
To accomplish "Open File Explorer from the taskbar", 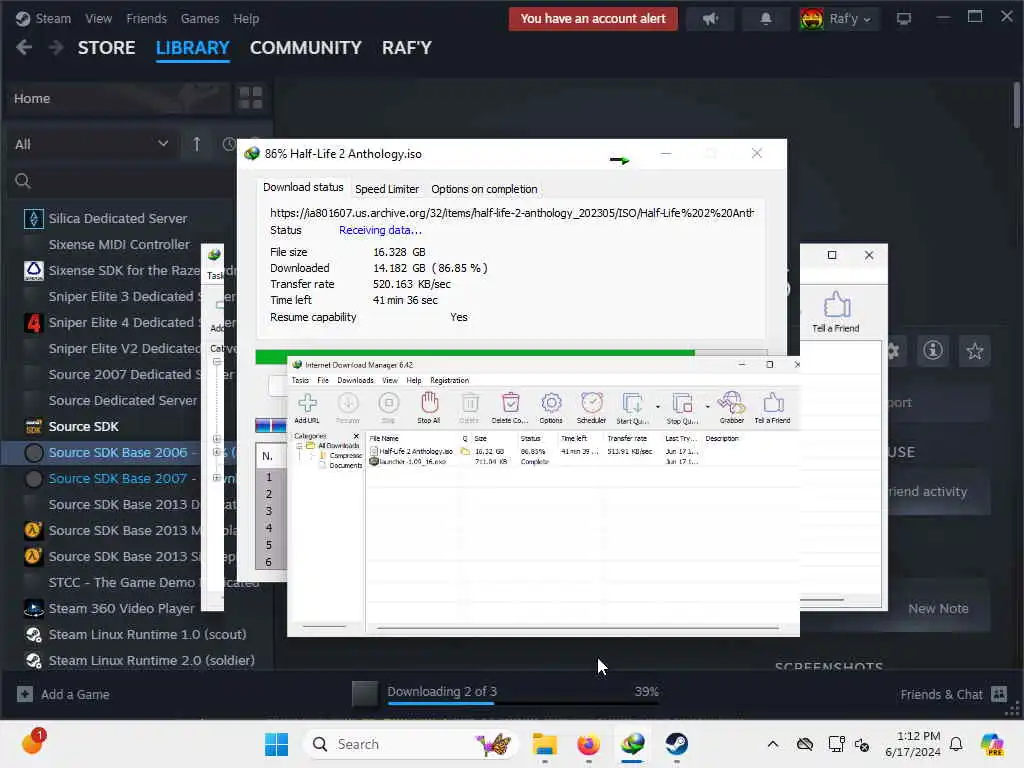I will coord(544,744).
